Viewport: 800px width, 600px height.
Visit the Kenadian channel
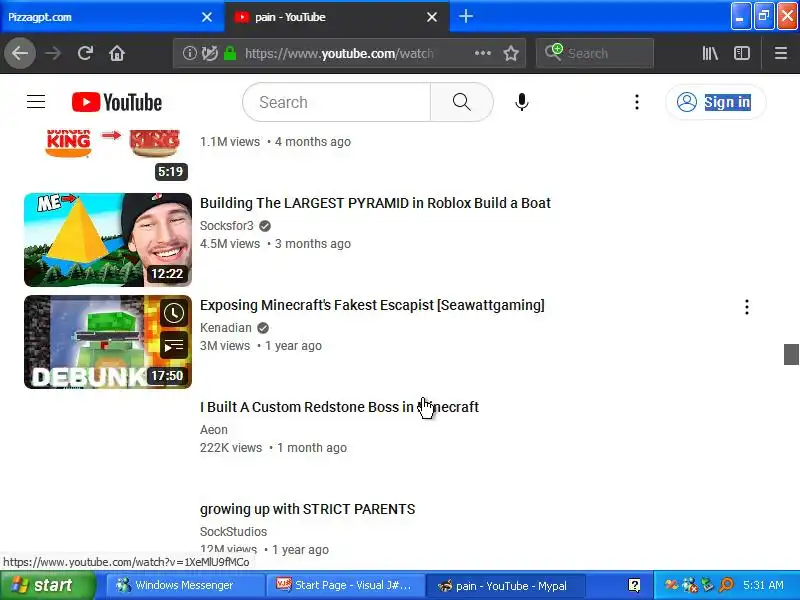coord(226,328)
